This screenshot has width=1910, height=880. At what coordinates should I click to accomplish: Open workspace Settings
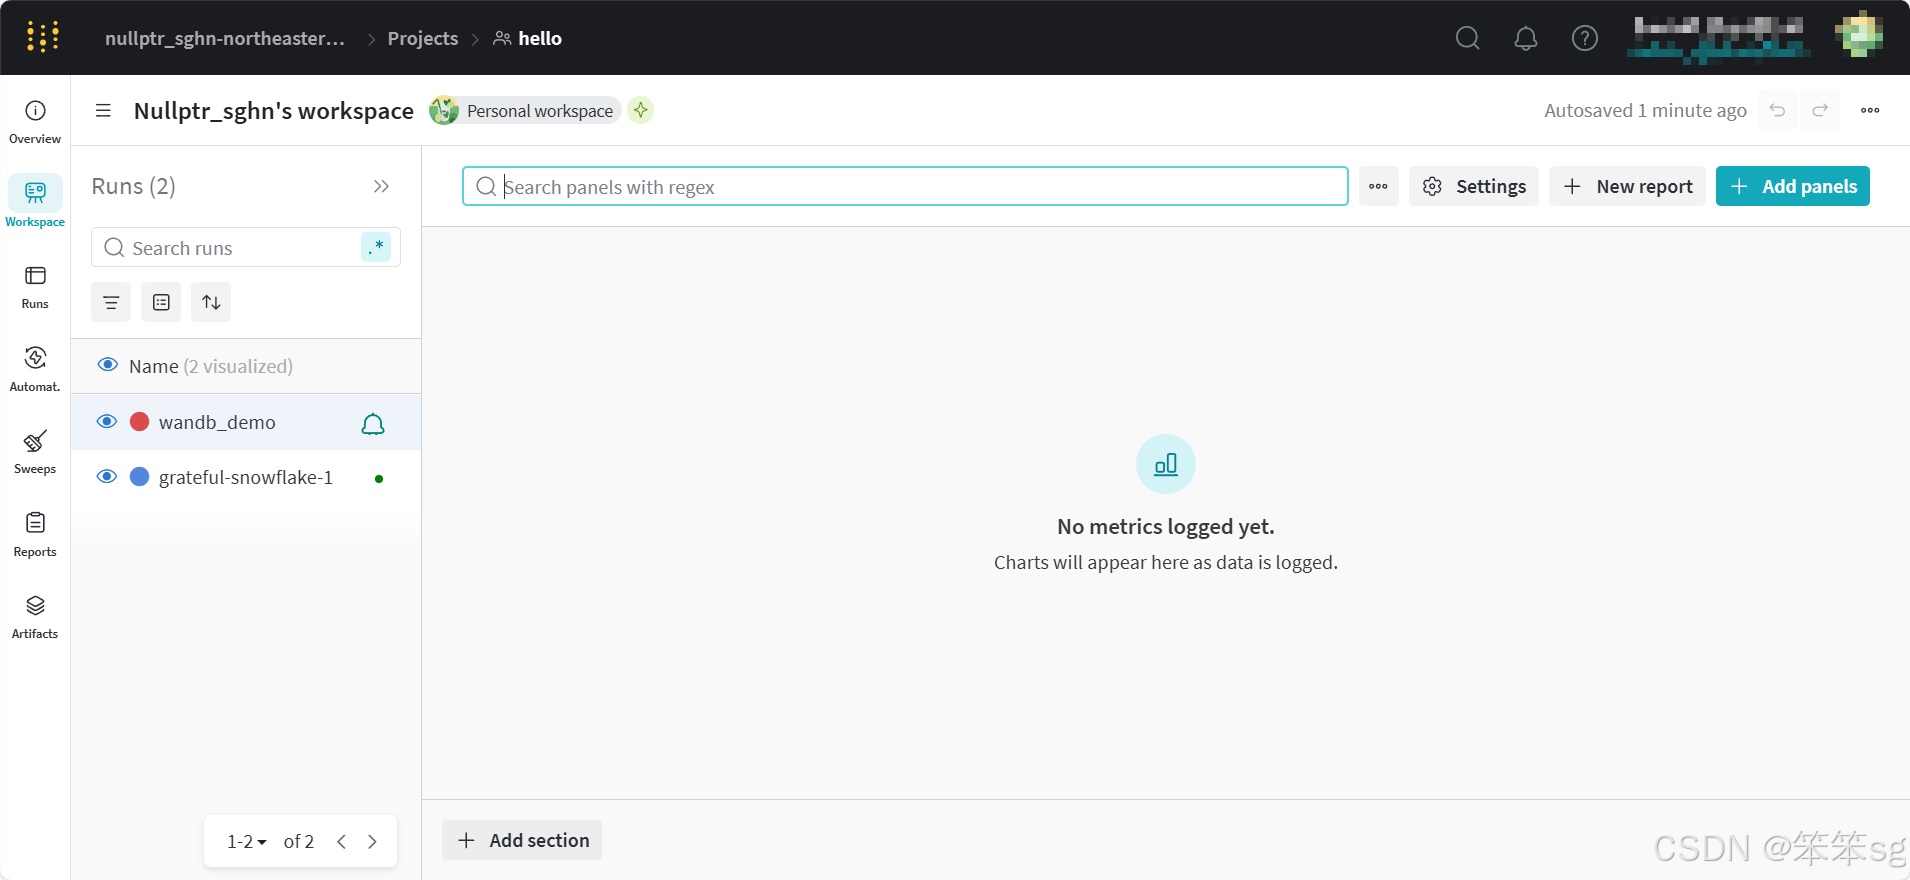coord(1474,186)
